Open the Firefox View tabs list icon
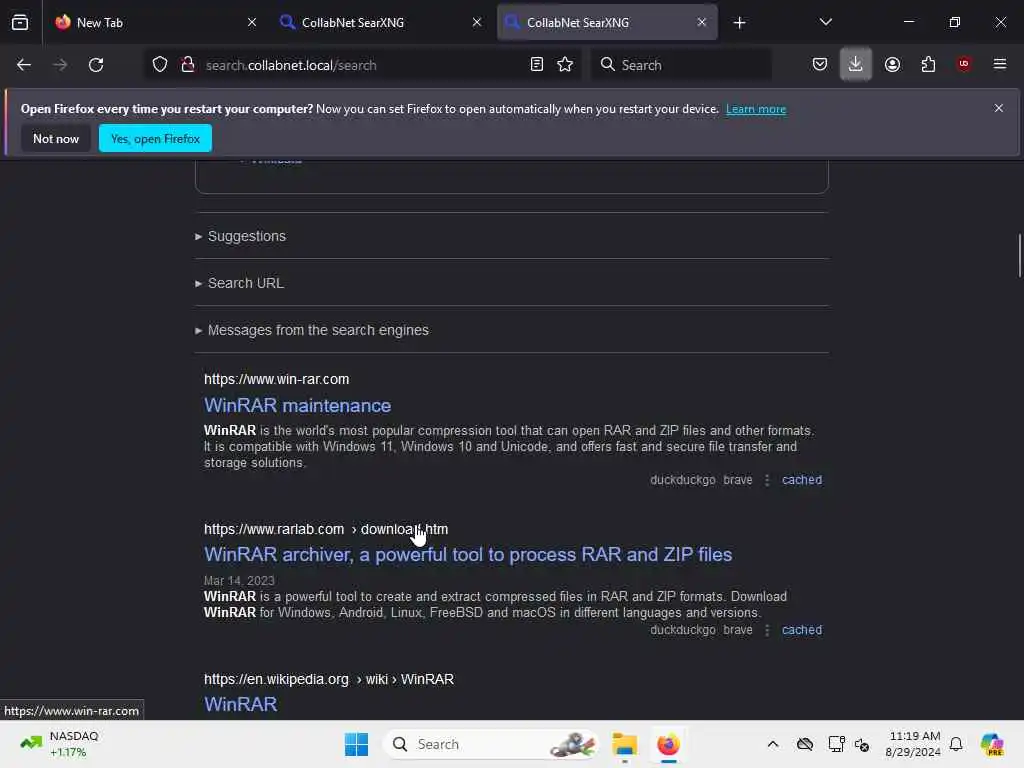Image resolution: width=1024 pixels, height=768 pixels. (20, 22)
